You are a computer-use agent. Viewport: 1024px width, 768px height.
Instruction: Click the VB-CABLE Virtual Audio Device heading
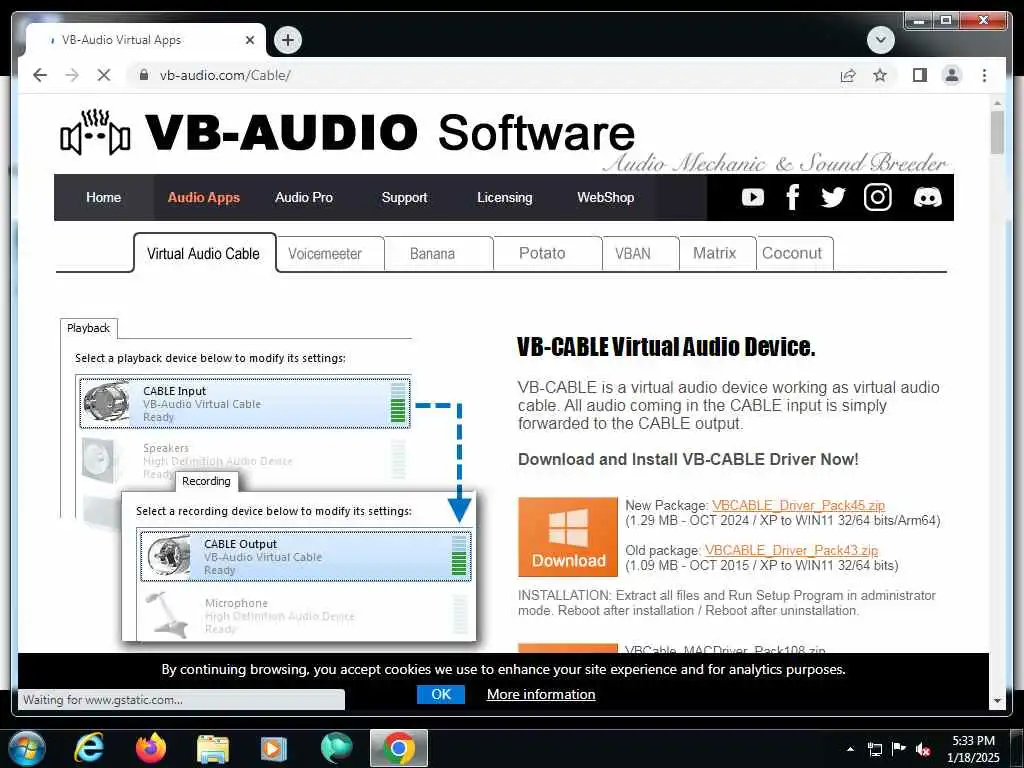[x=665, y=346]
